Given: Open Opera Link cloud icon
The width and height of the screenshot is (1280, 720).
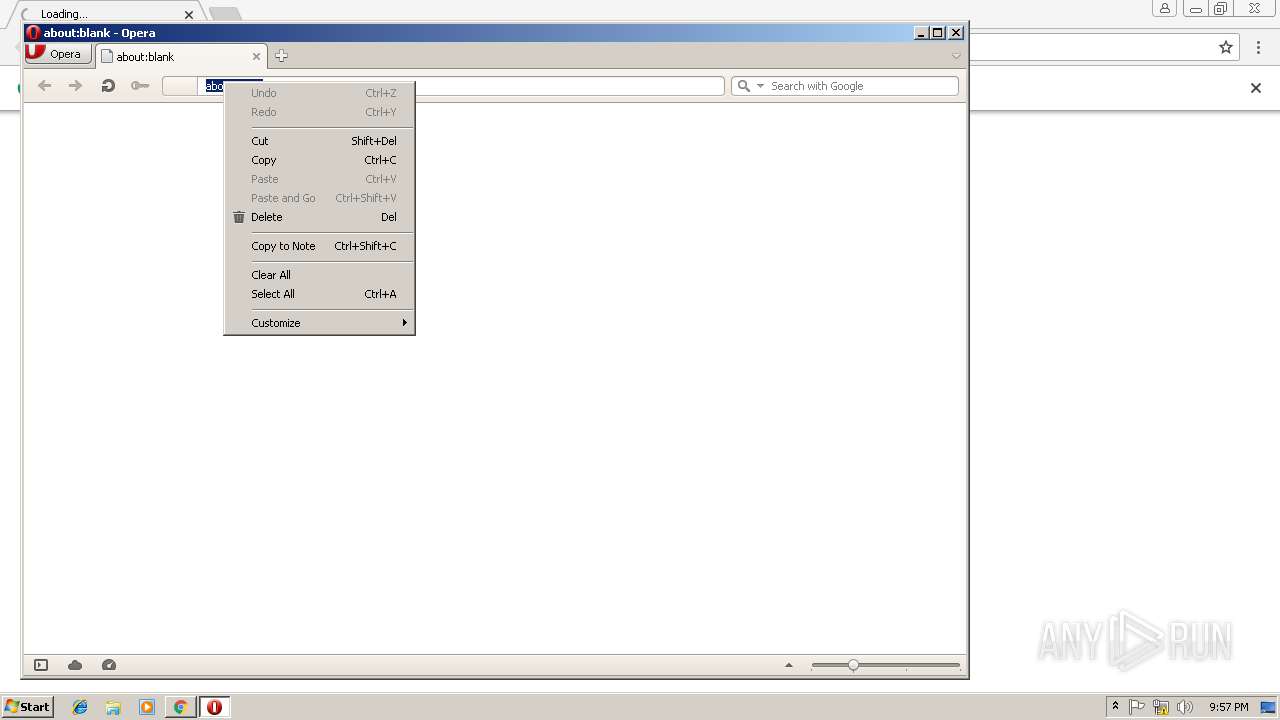Looking at the screenshot, I should (75, 665).
